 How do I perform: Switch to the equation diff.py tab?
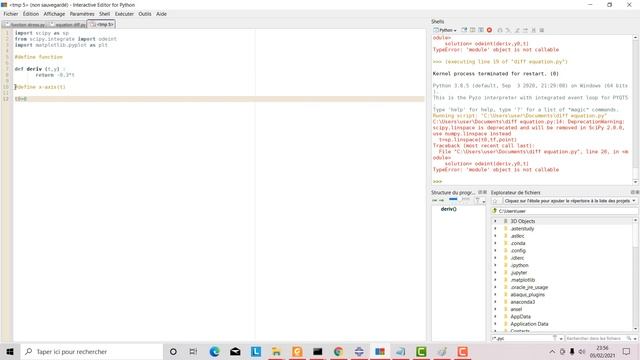[x=67, y=25]
